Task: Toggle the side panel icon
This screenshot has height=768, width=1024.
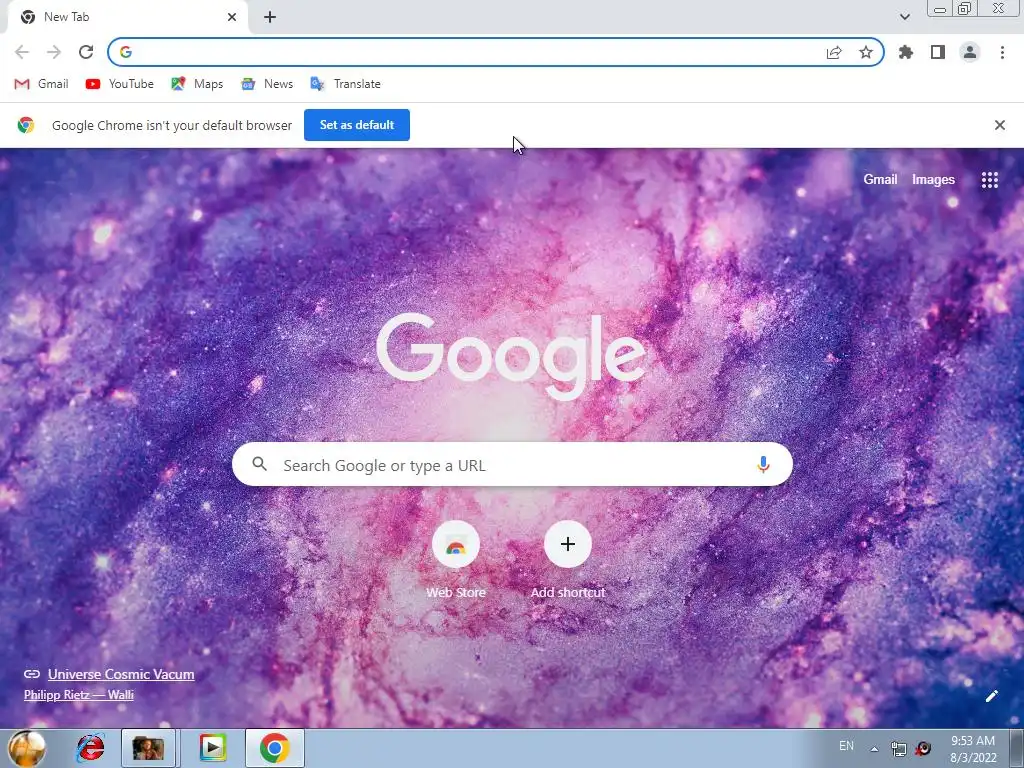Action: pos(938,52)
